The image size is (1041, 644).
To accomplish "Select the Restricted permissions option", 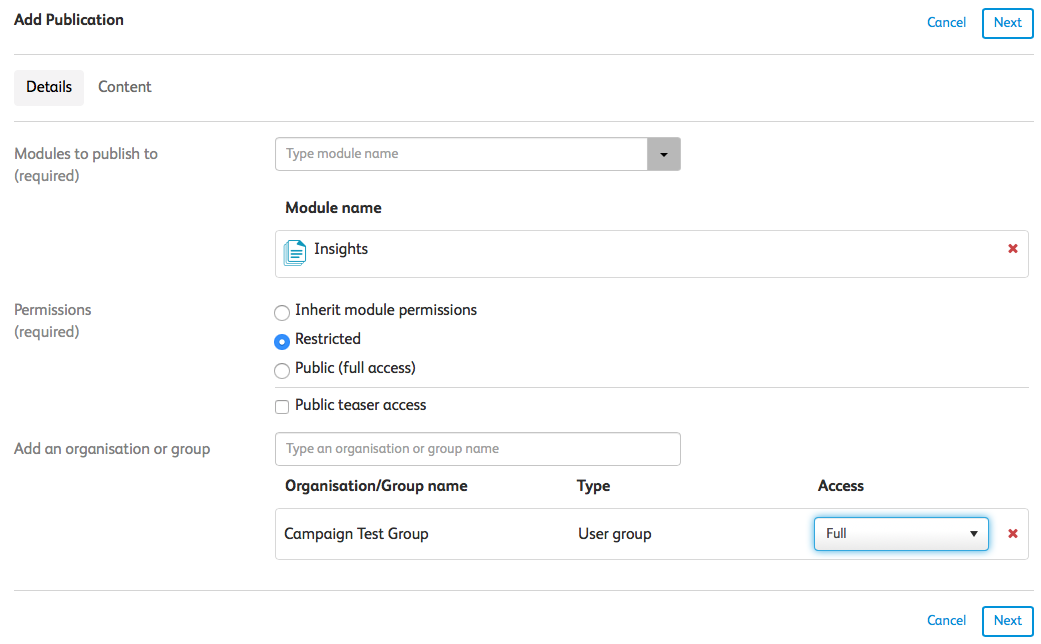I will click(x=282, y=341).
